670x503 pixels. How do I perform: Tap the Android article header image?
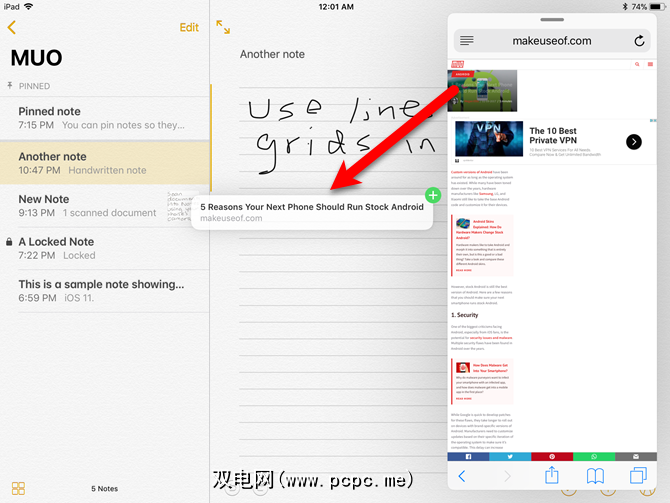[x=482, y=91]
